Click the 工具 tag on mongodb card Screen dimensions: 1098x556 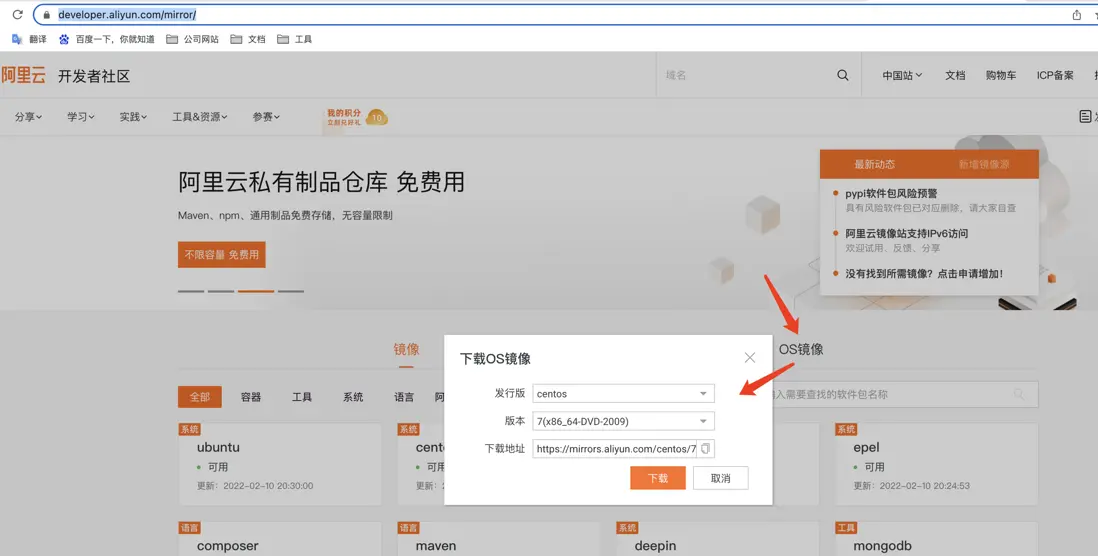point(846,528)
